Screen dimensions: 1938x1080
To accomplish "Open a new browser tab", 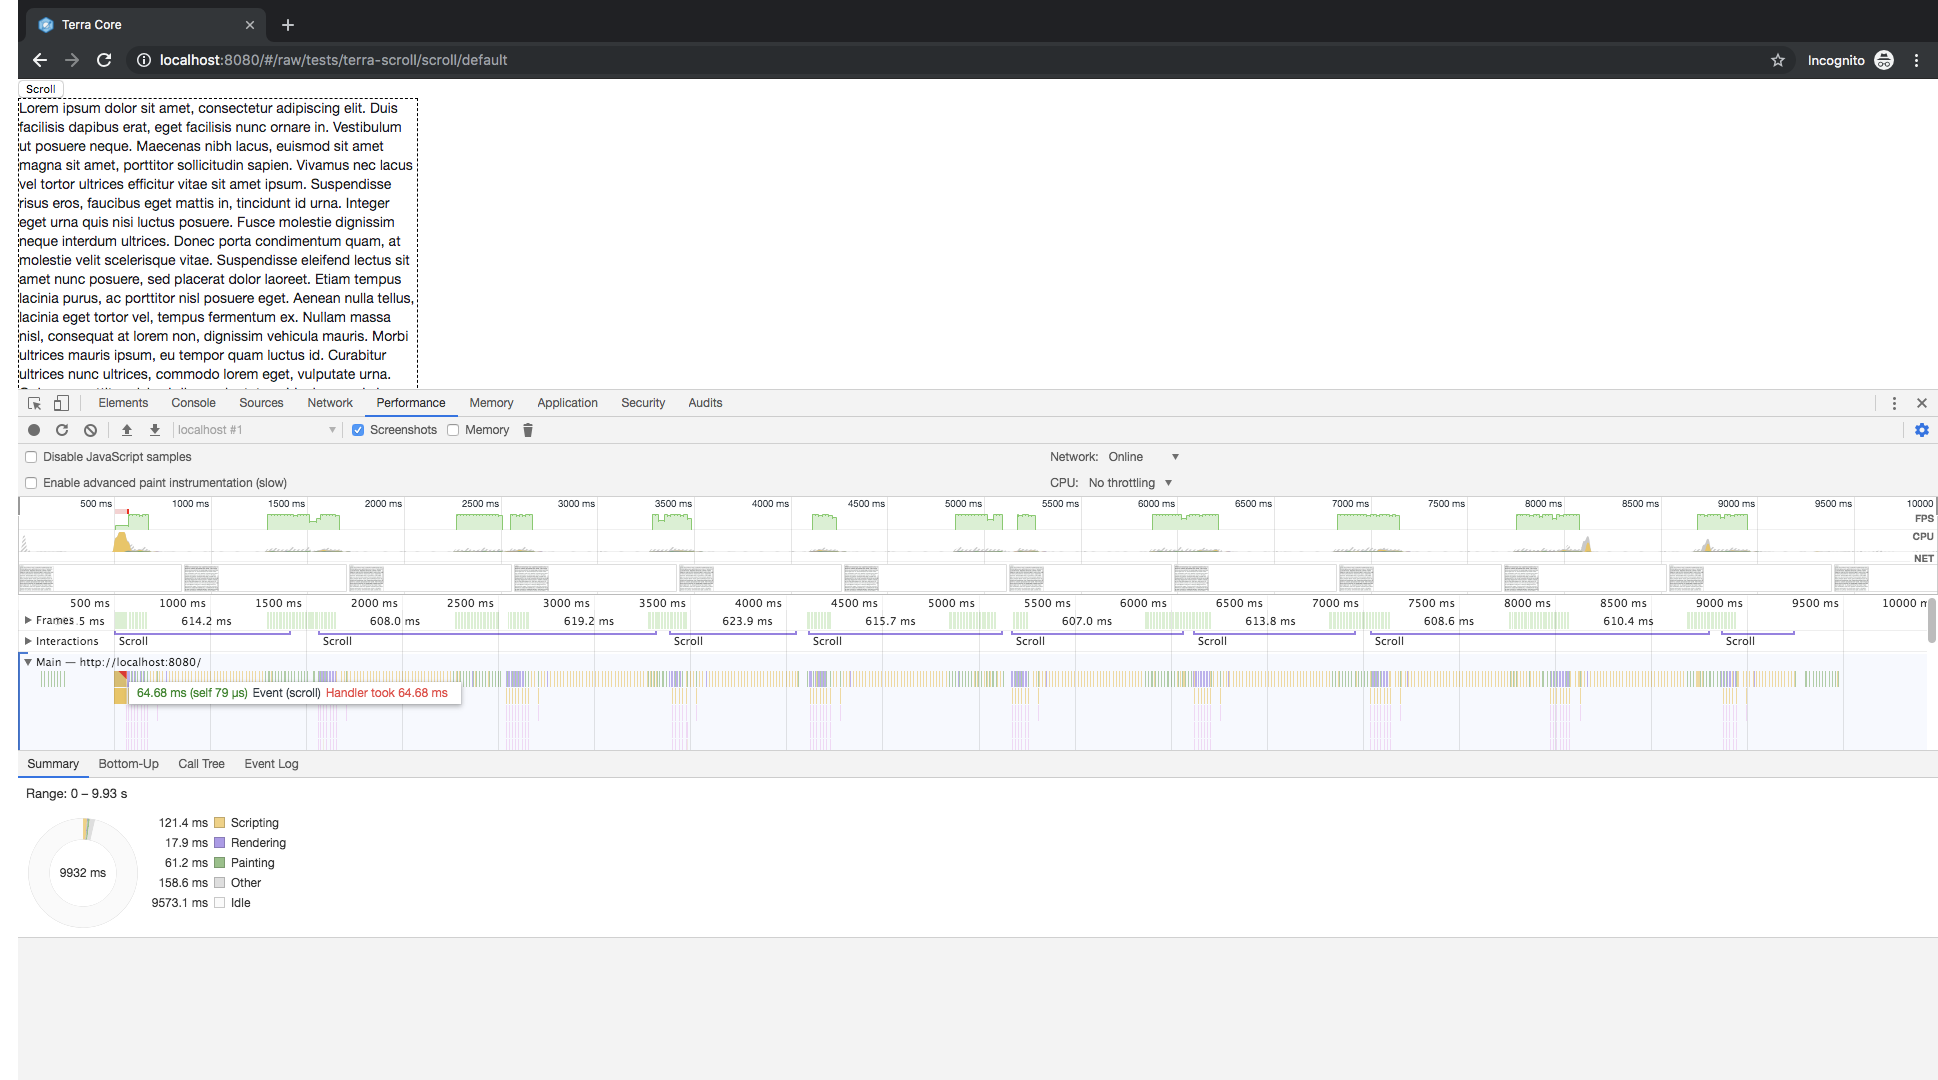I will [x=288, y=25].
